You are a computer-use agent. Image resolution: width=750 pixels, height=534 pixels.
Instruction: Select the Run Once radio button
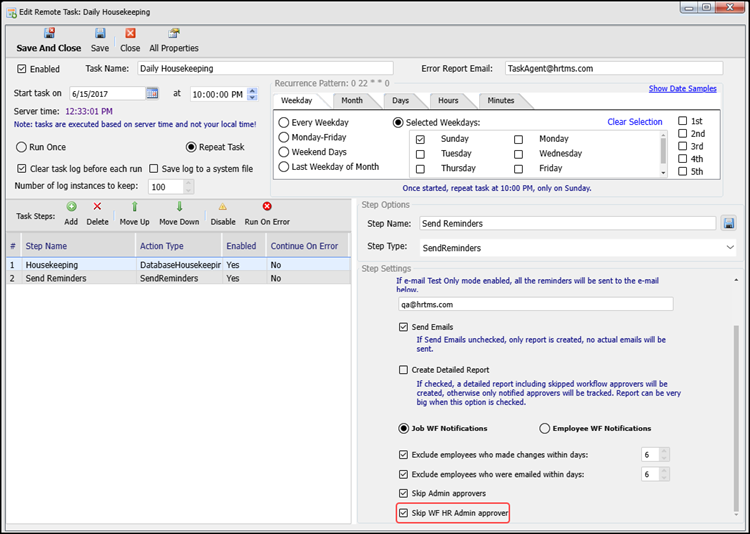pyautogui.click(x=21, y=146)
